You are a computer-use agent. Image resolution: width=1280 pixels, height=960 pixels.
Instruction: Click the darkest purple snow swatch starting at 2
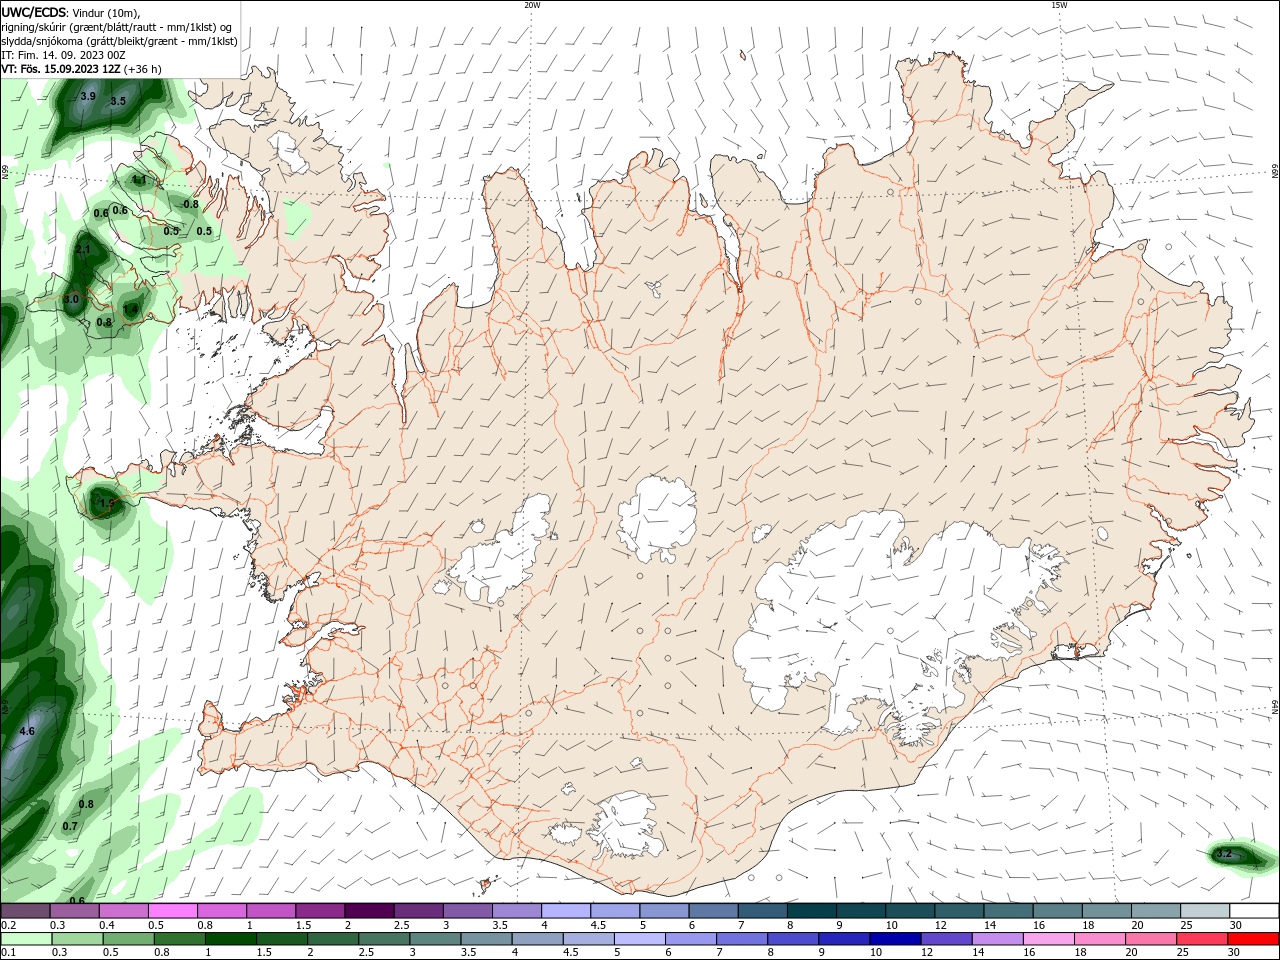[369, 911]
